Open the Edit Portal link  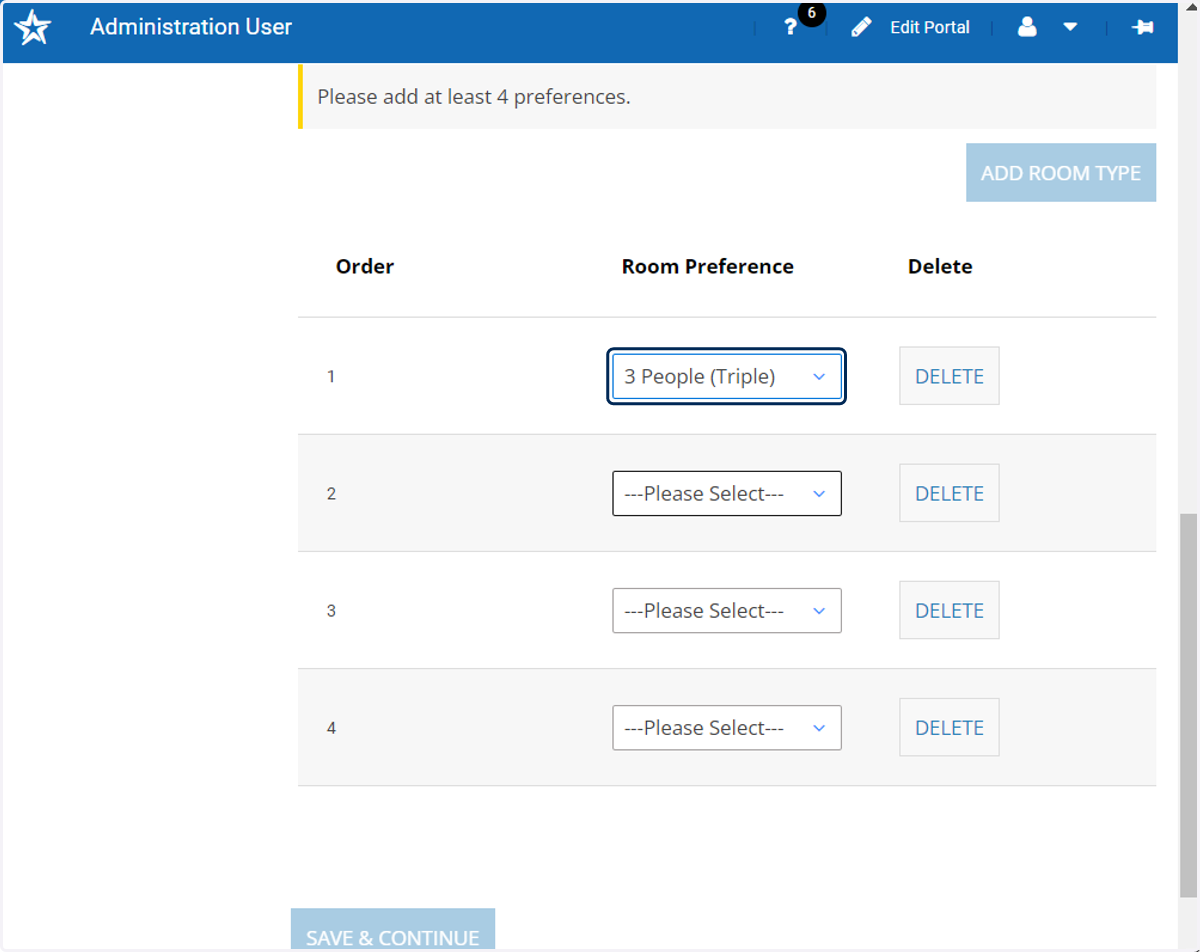(930, 28)
